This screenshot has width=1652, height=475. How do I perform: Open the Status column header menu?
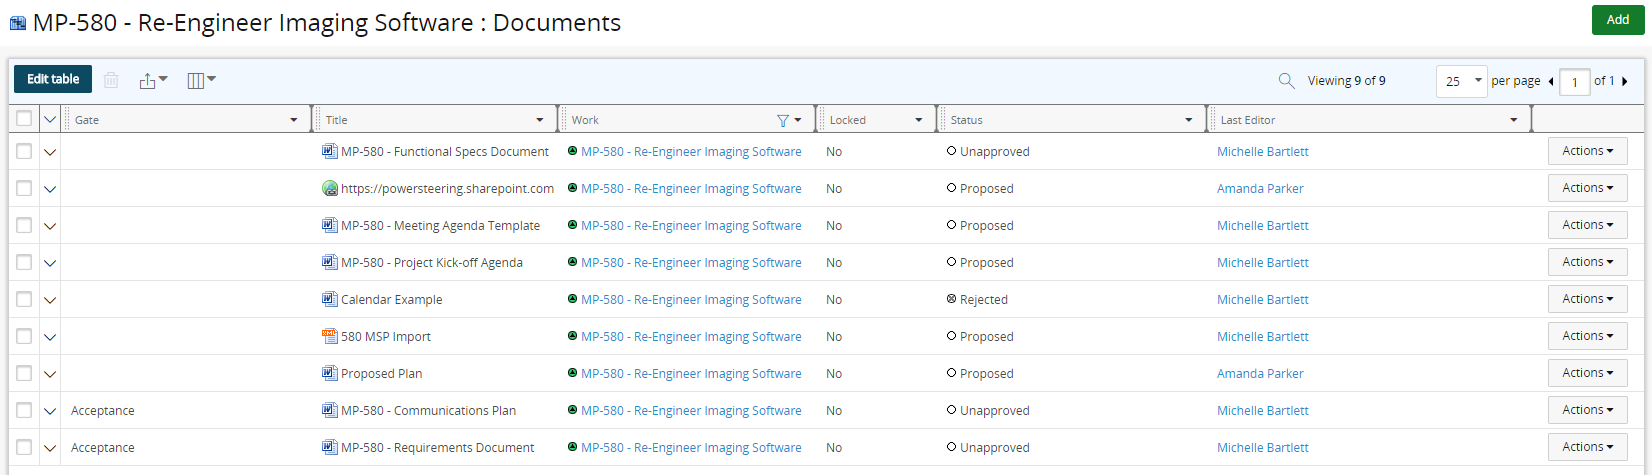(1188, 120)
